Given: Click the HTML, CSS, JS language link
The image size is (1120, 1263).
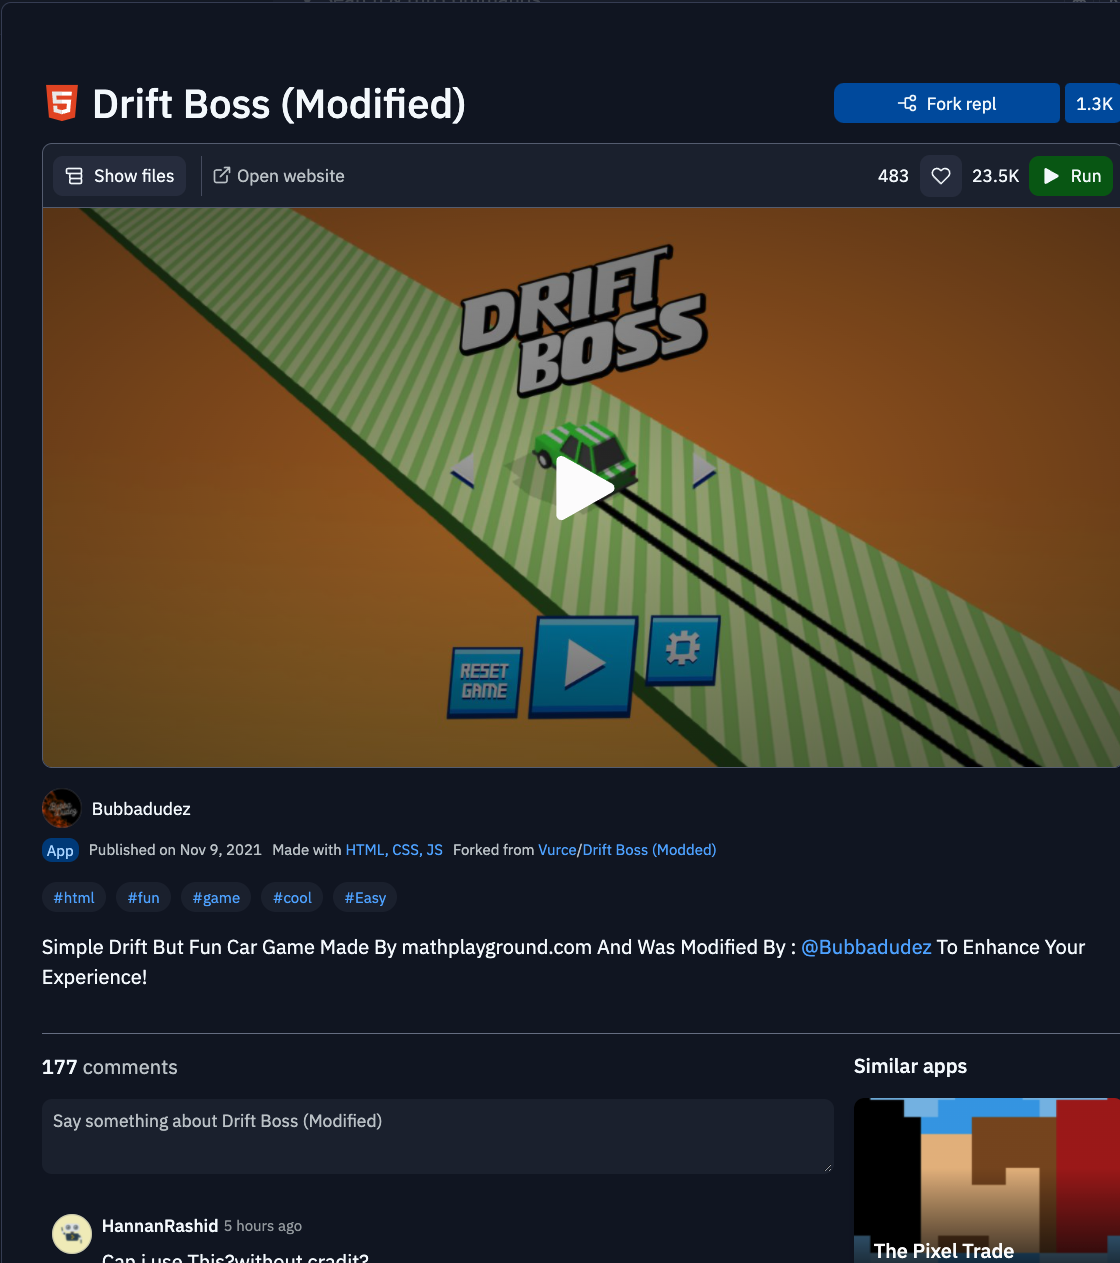Looking at the screenshot, I should [394, 850].
